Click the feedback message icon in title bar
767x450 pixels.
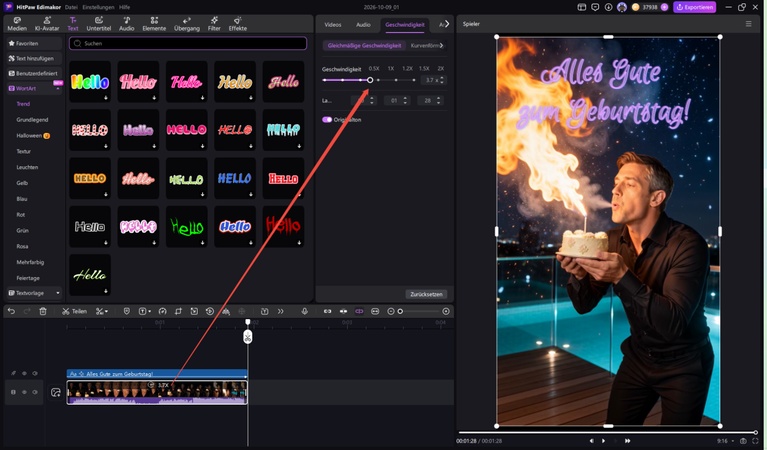point(595,7)
